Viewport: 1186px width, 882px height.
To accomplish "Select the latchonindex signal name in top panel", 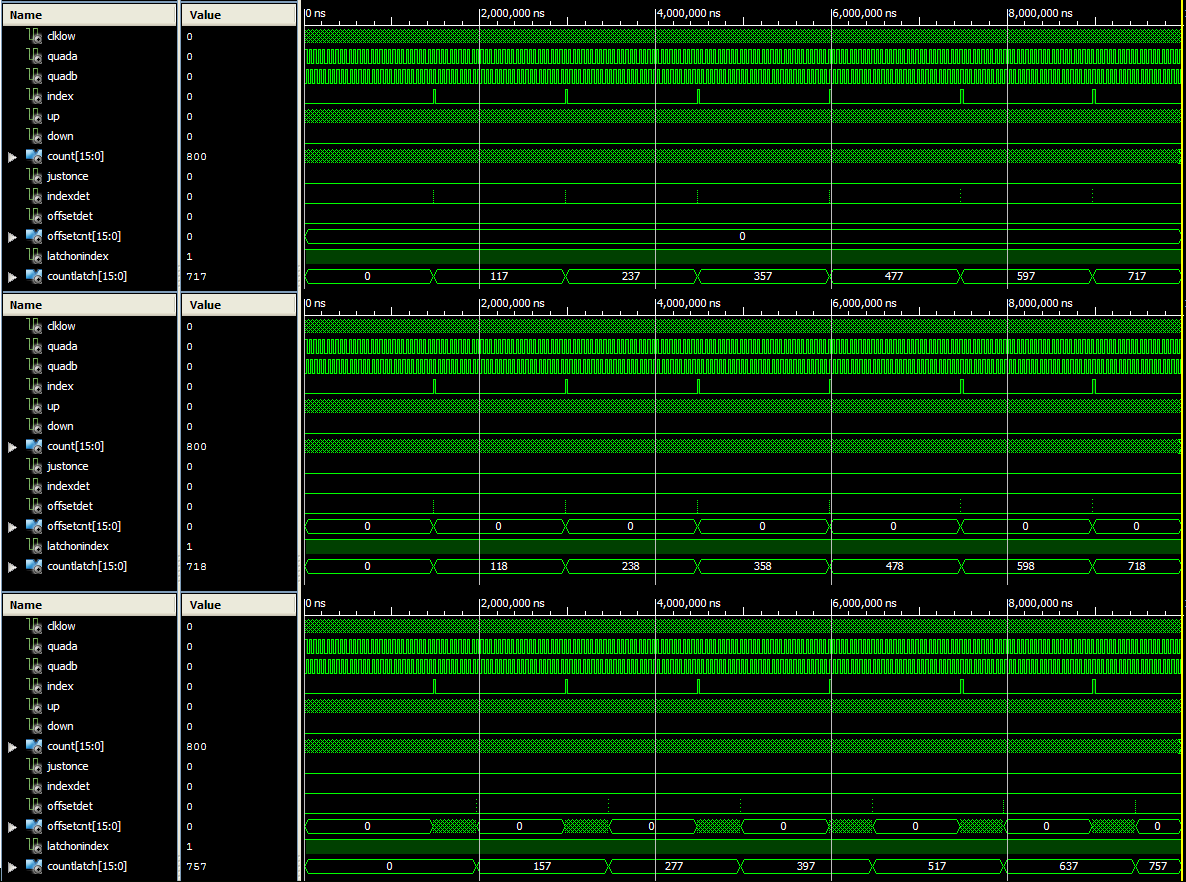I will pyautogui.click(x=77, y=256).
